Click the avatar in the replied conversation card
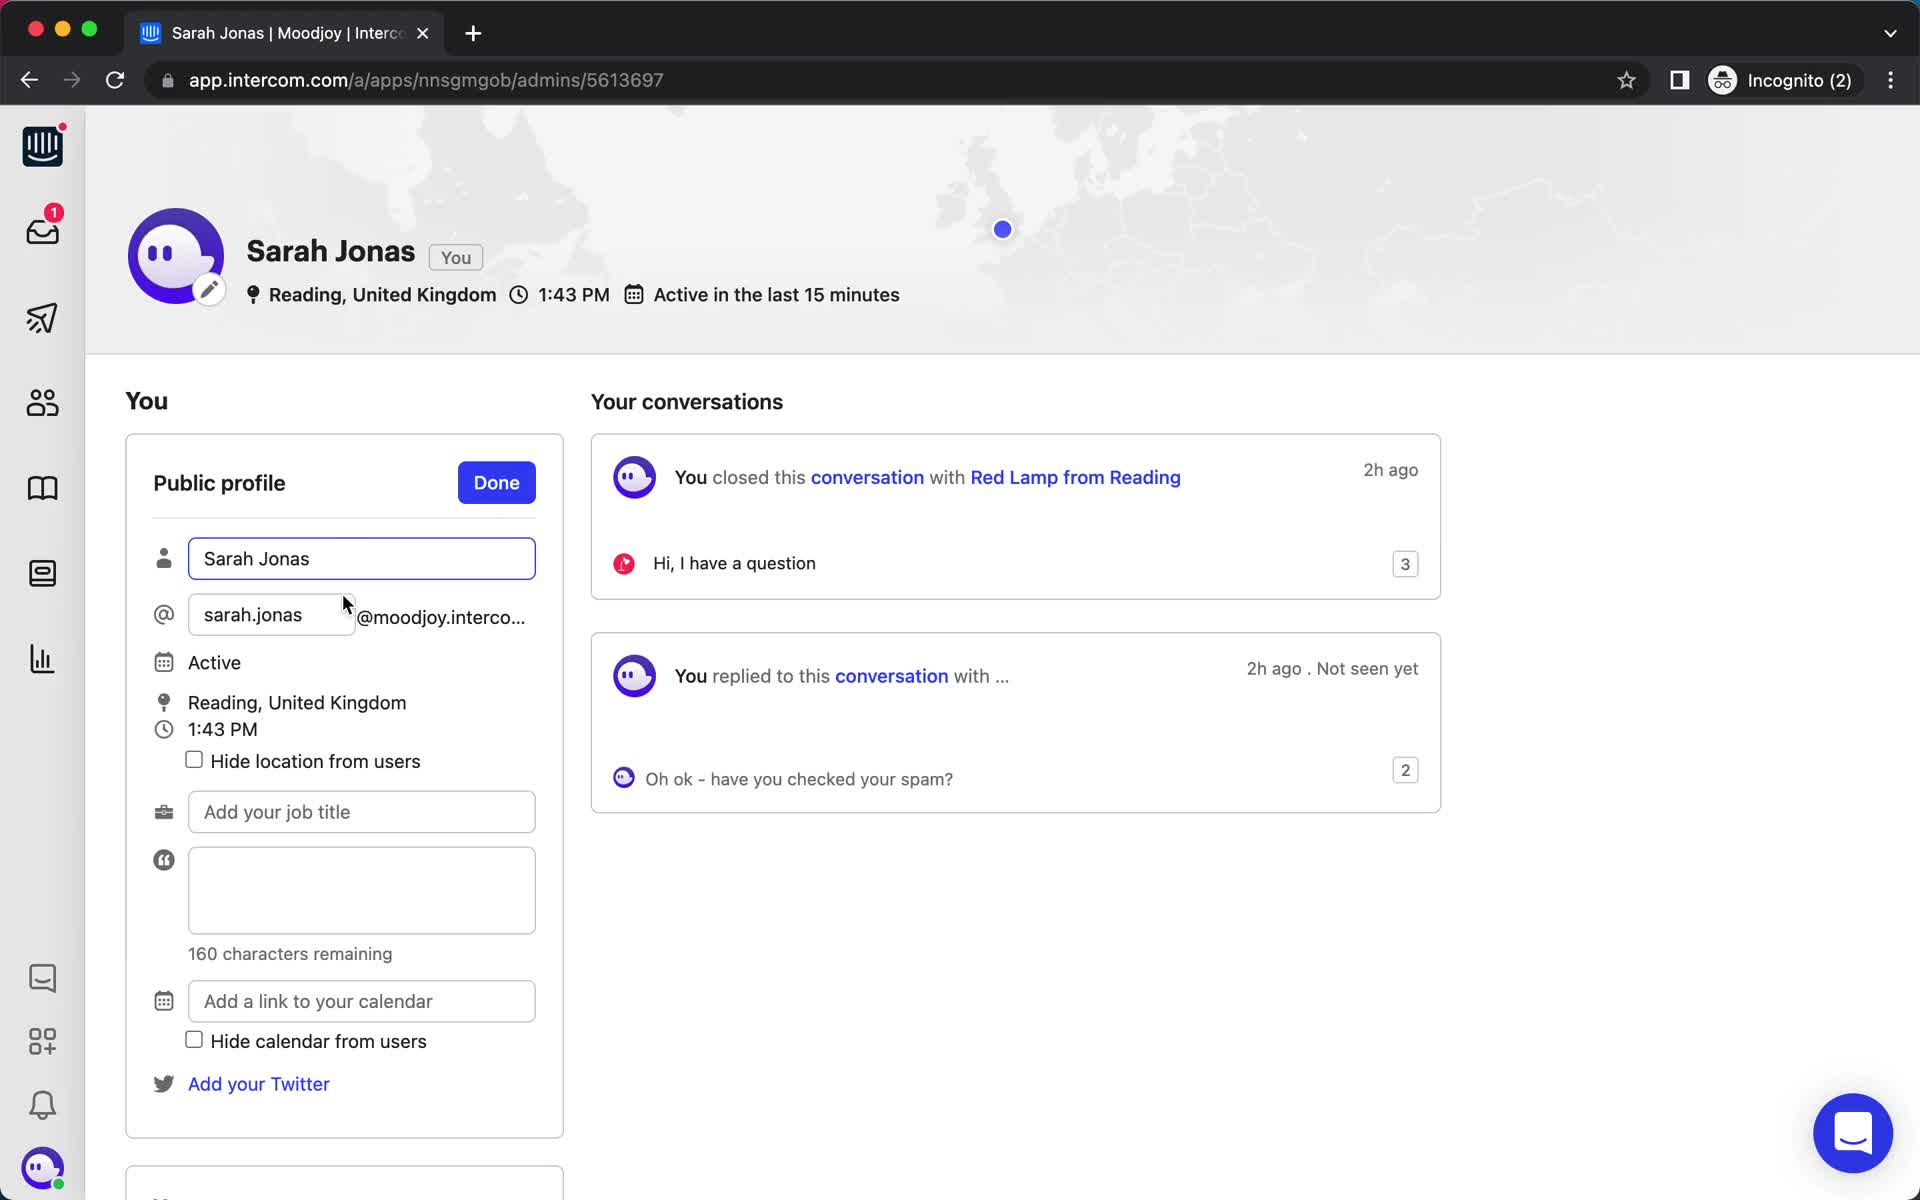The image size is (1920, 1200). click(x=634, y=676)
